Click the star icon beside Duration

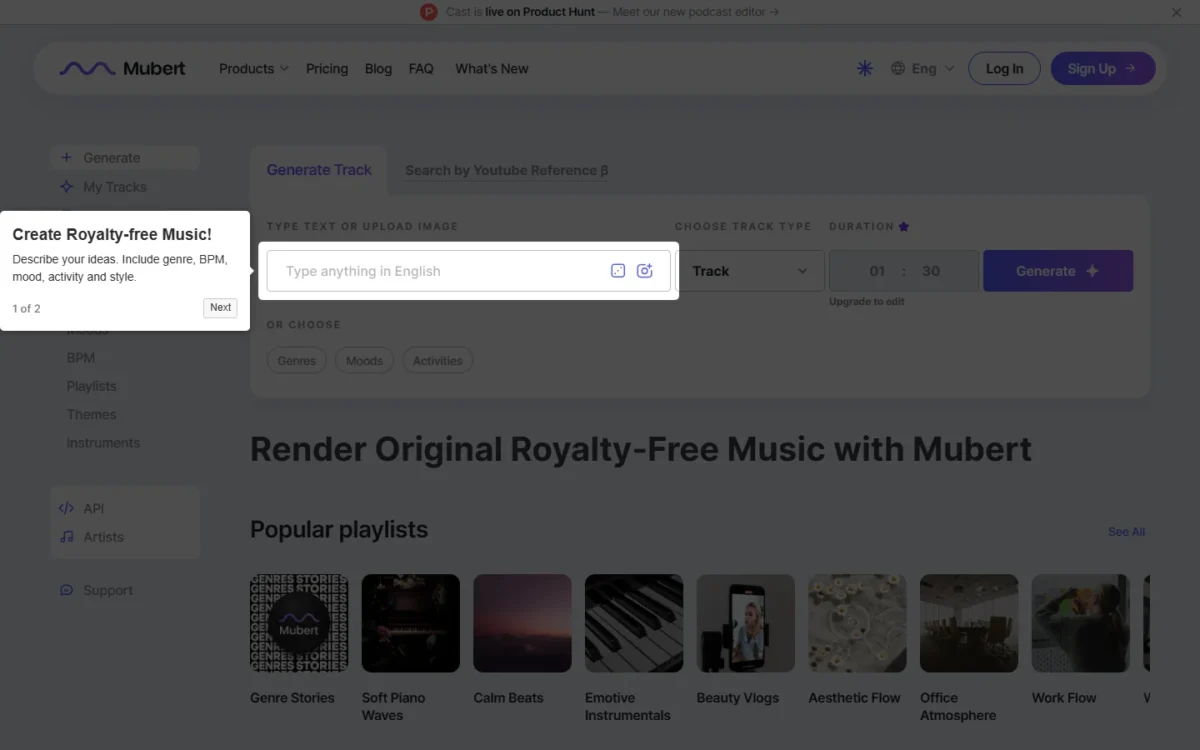(x=904, y=227)
